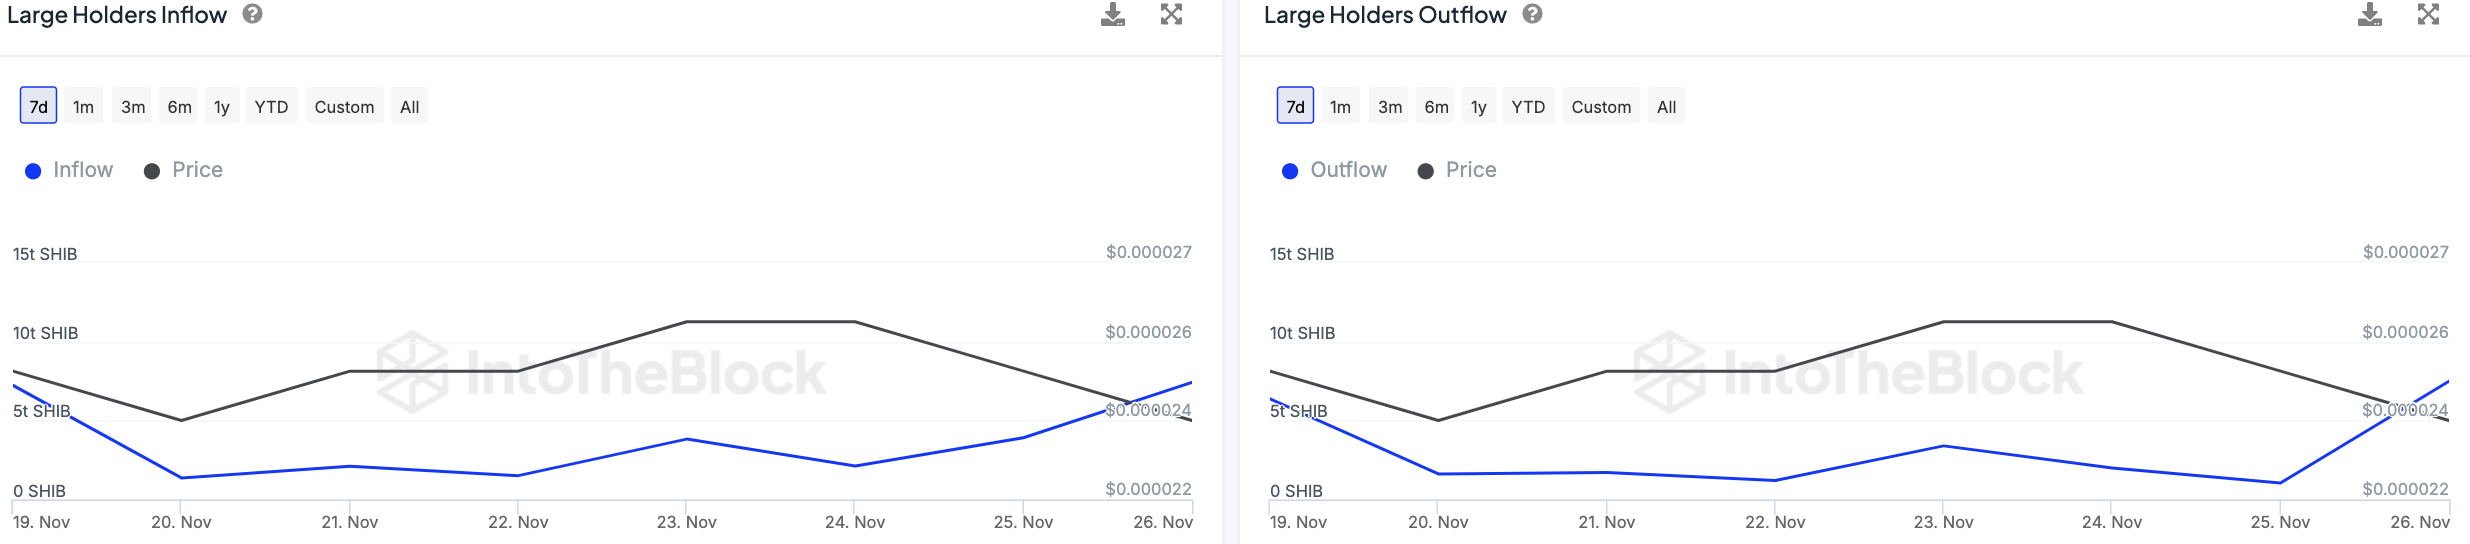
Task: Select 1m range on Inflow chart
Action: (x=83, y=107)
